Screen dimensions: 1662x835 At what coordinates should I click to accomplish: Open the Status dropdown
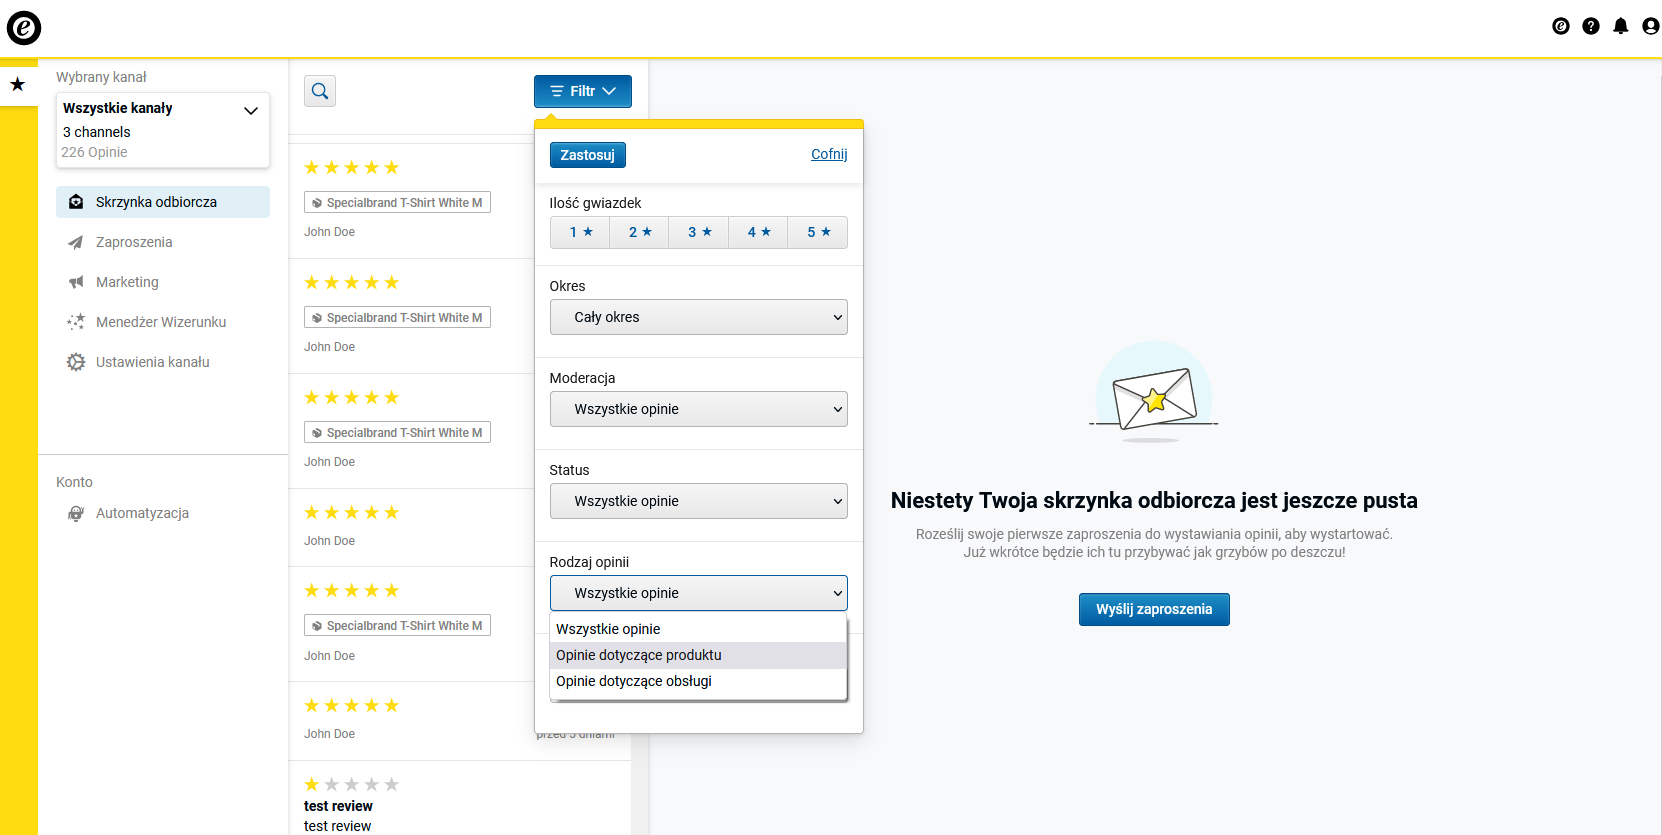pos(699,501)
